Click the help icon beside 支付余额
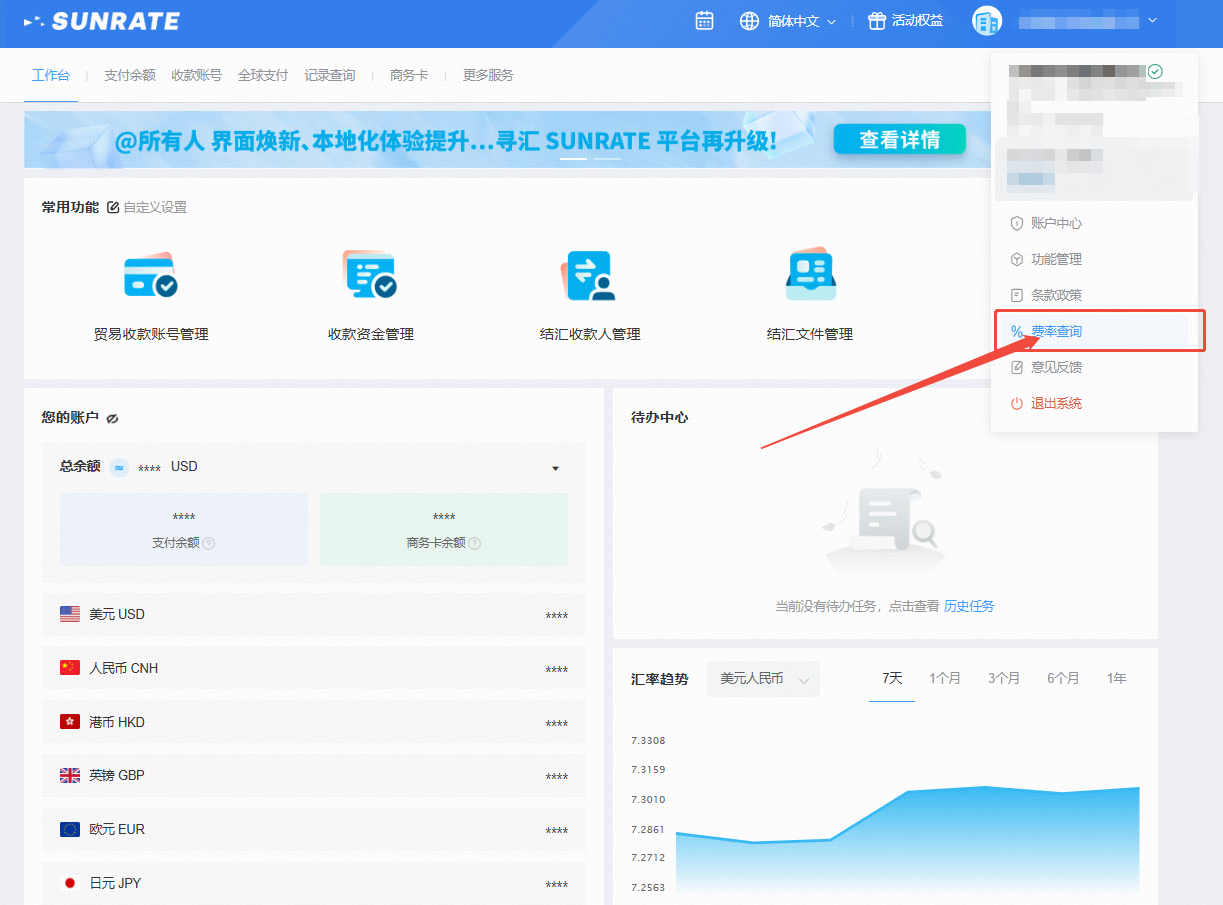1223x905 pixels. tap(209, 543)
